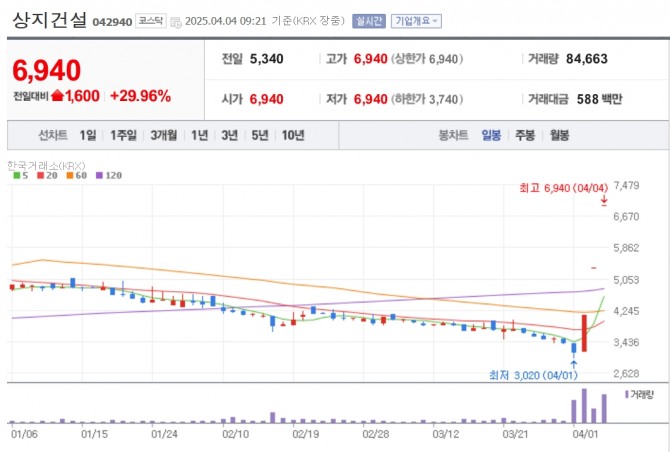Click the 상지건설 stock name heading
The image size is (670, 452).
[50, 20]
